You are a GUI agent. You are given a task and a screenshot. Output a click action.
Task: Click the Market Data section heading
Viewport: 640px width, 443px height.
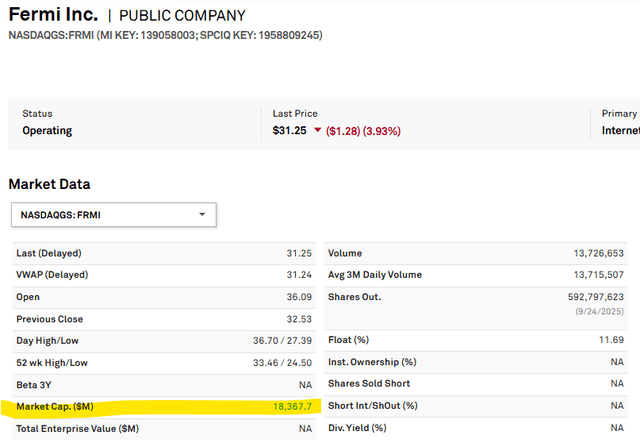click(49, 184)
